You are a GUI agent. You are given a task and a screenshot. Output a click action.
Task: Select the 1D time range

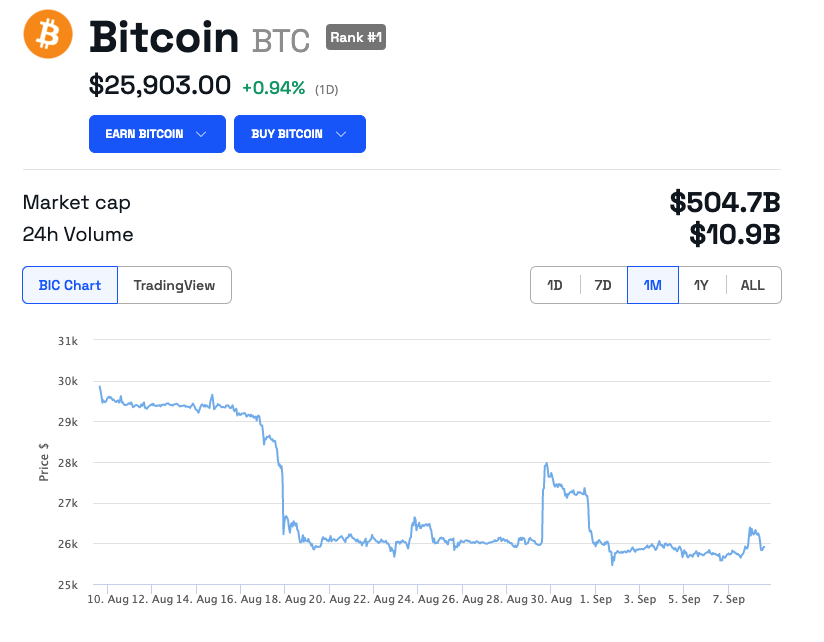[x=555, y=285]
